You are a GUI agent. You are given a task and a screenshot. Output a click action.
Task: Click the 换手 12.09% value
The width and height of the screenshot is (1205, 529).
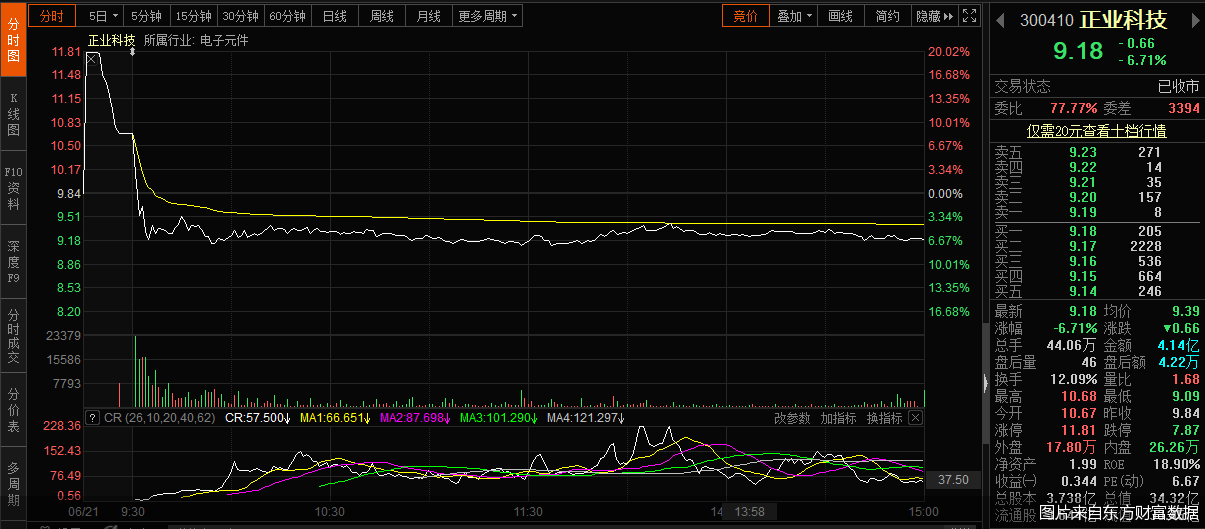(1073, 380)
